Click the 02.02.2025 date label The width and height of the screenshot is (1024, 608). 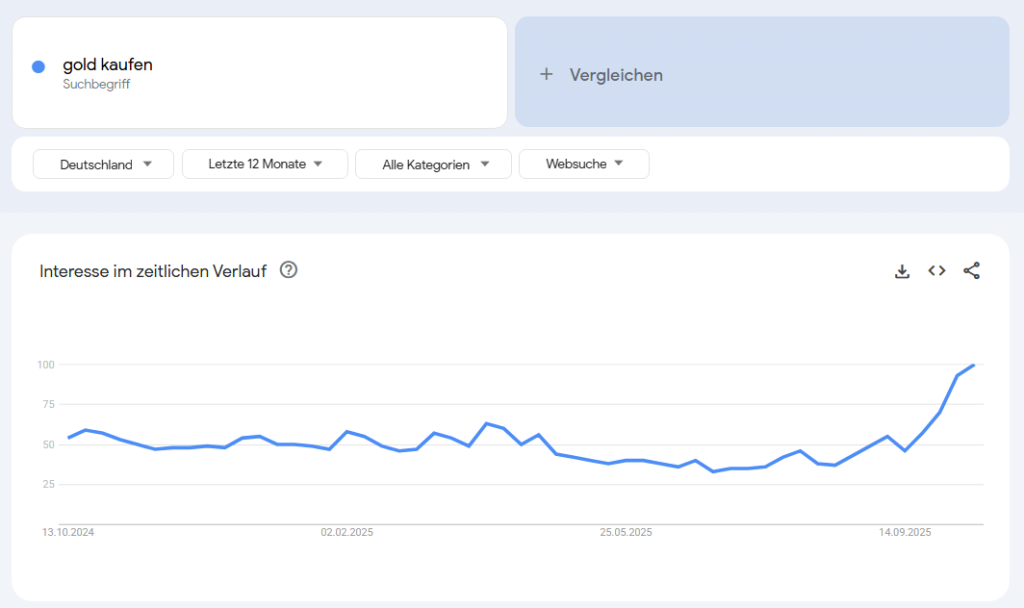(x=347, y=533)
